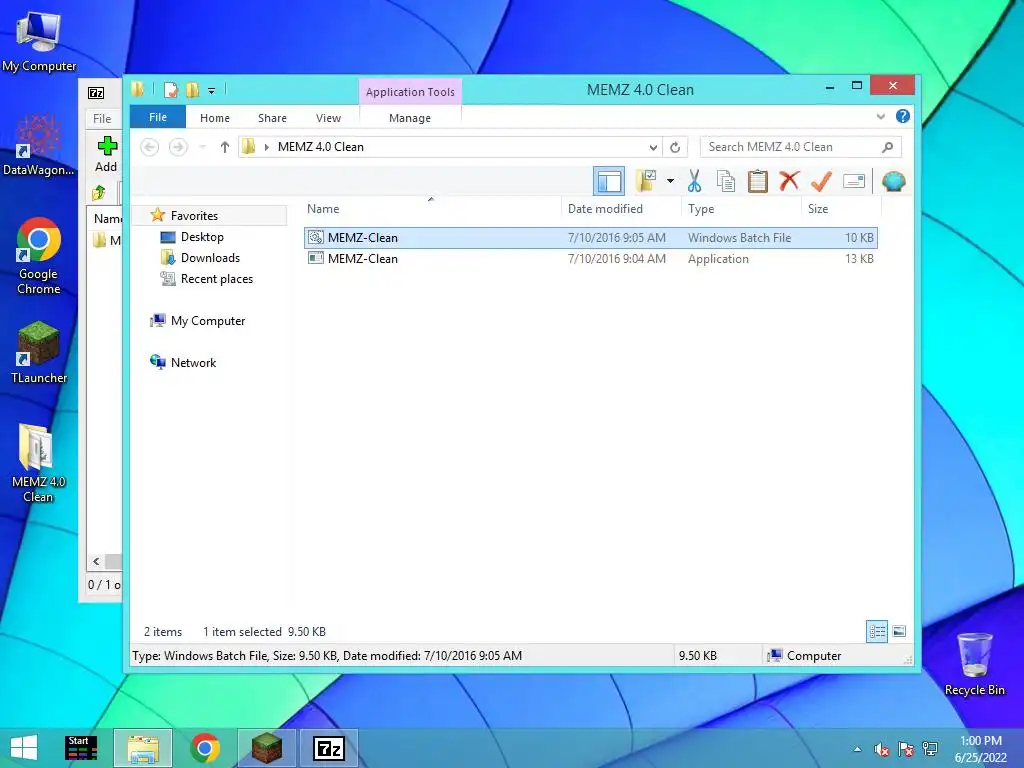Click the folder options toolbar icon
The height and width of the screenshot is (768, 1024).
[646, 181]
